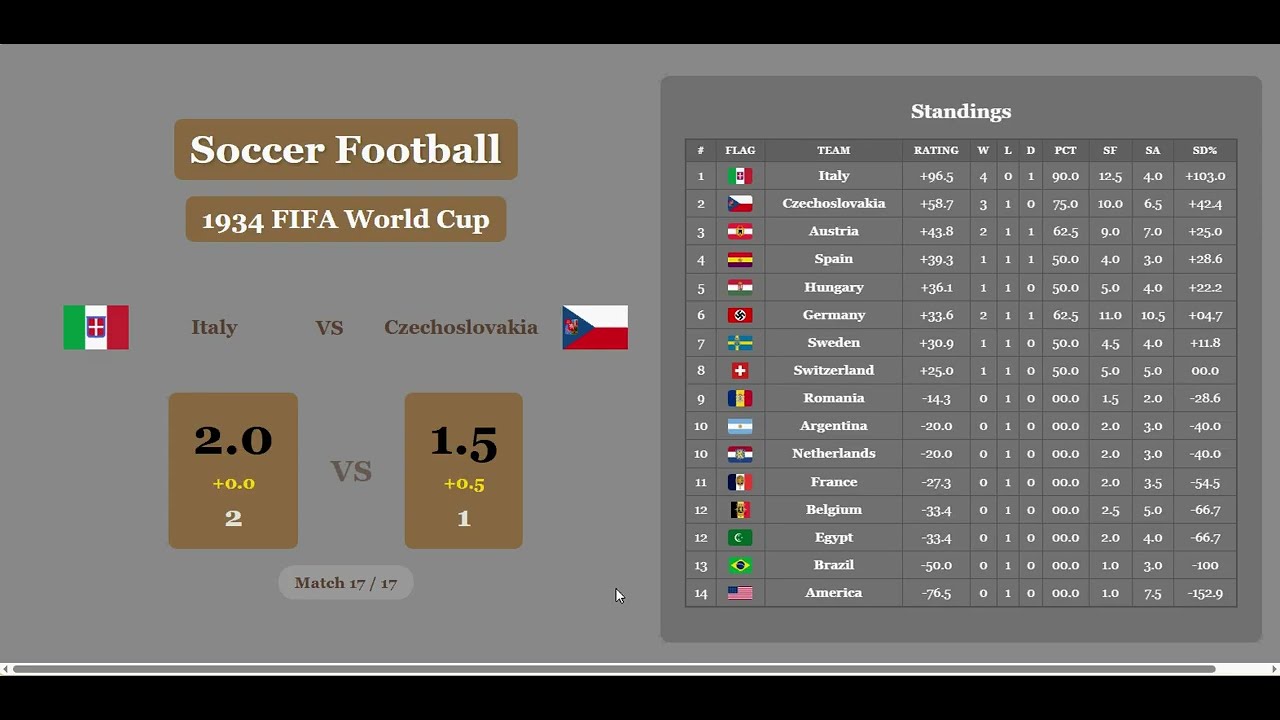This screenshot has height=720, width=1280.
Task: Click the SA column header
Action: pyautogui.click(x=1153, y=150)
